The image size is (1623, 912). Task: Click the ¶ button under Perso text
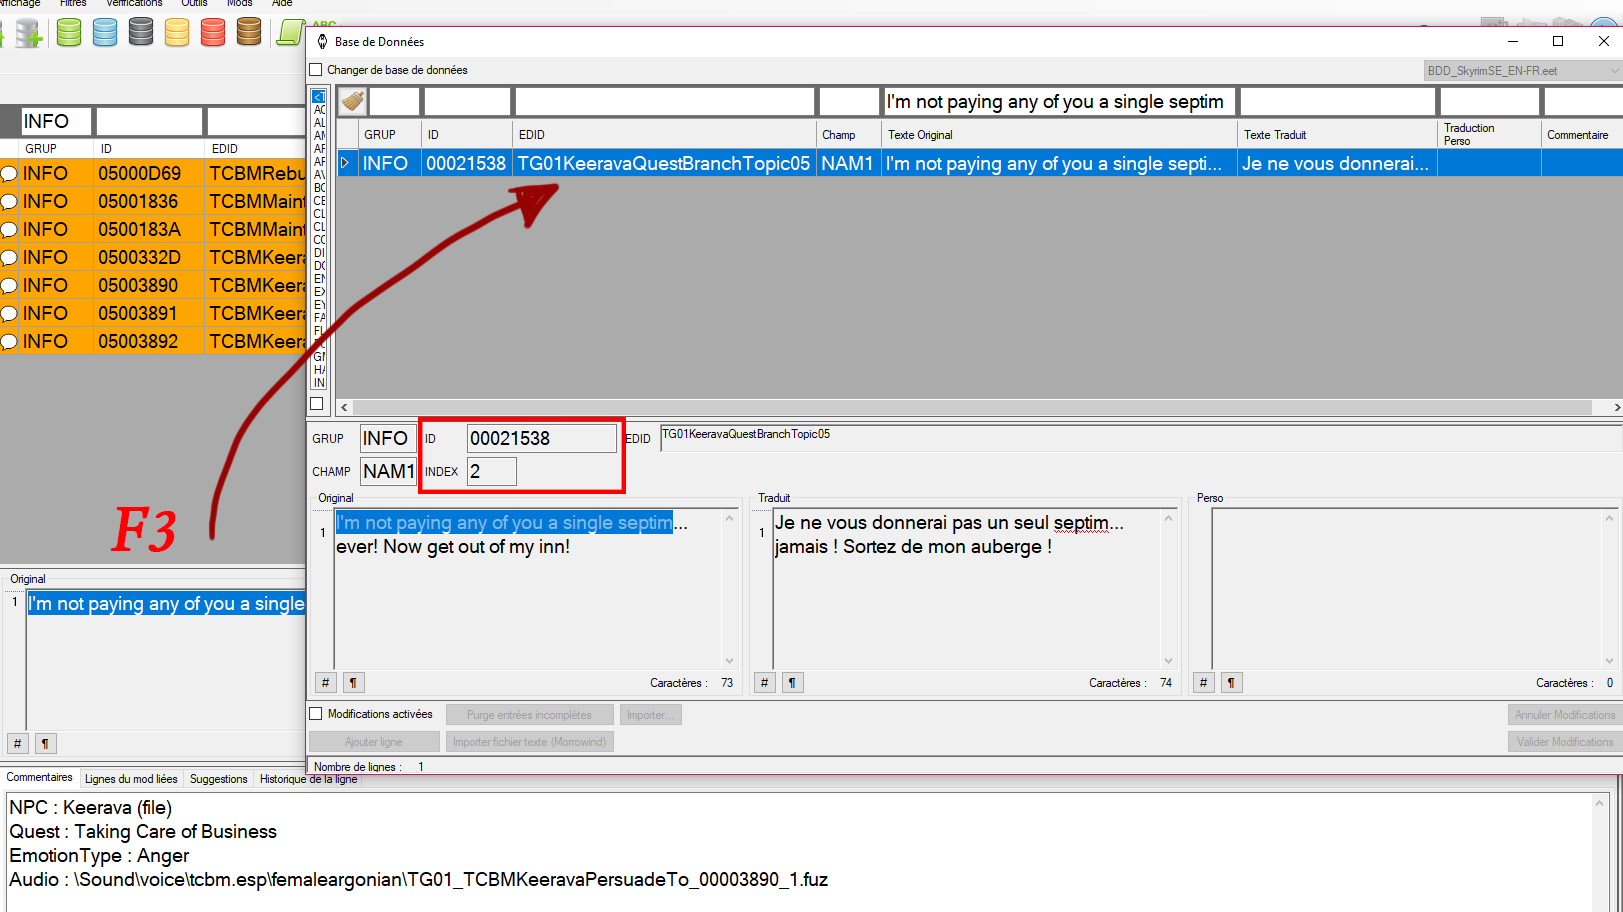pyautogui.click(x=1231, y=683)
